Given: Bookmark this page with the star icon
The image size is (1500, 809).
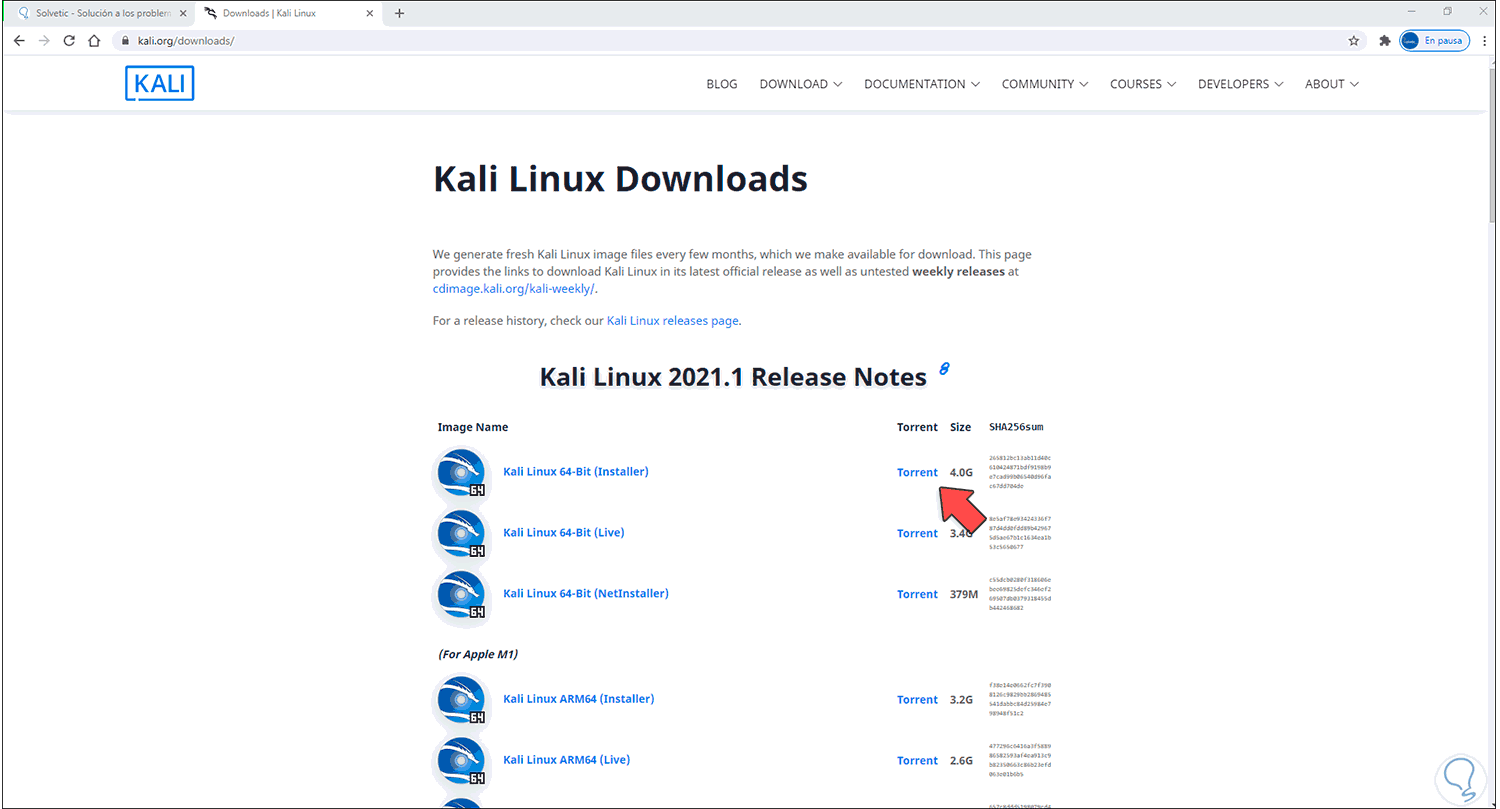Looking at the screenshot, I should [x=1353, y=40].
